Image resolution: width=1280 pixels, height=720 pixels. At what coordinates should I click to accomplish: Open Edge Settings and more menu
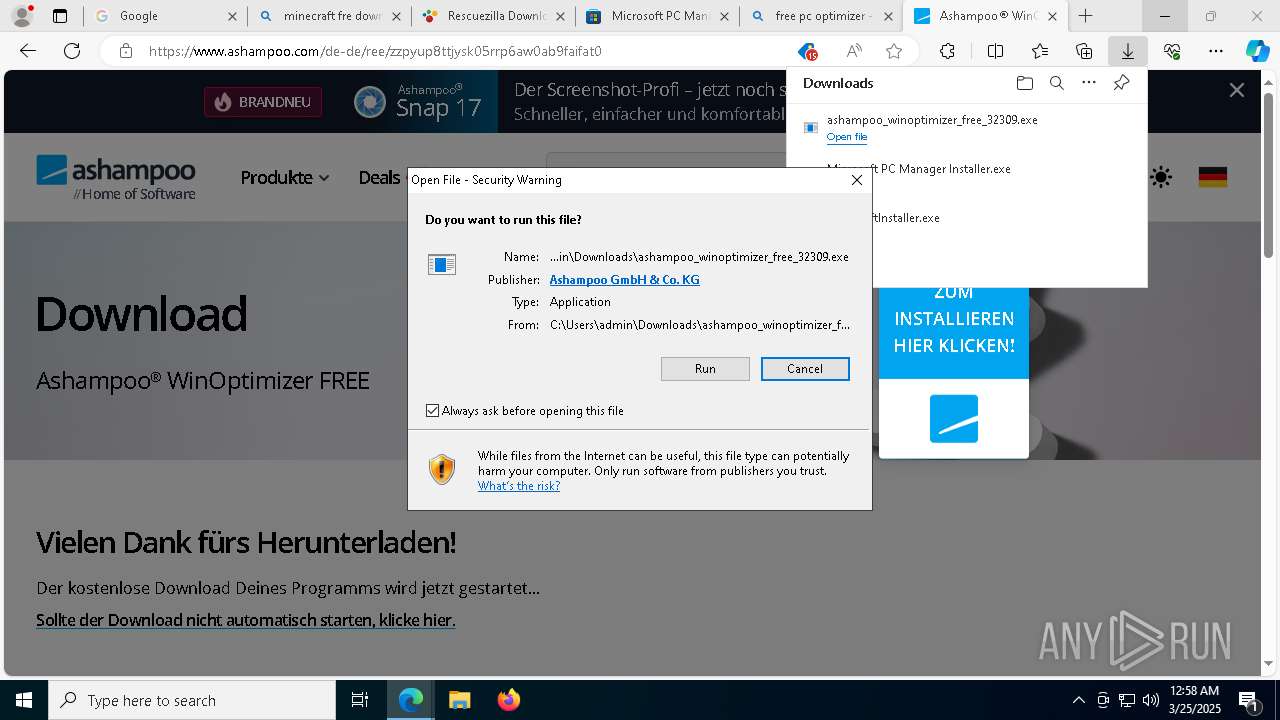coord(1216,51)
